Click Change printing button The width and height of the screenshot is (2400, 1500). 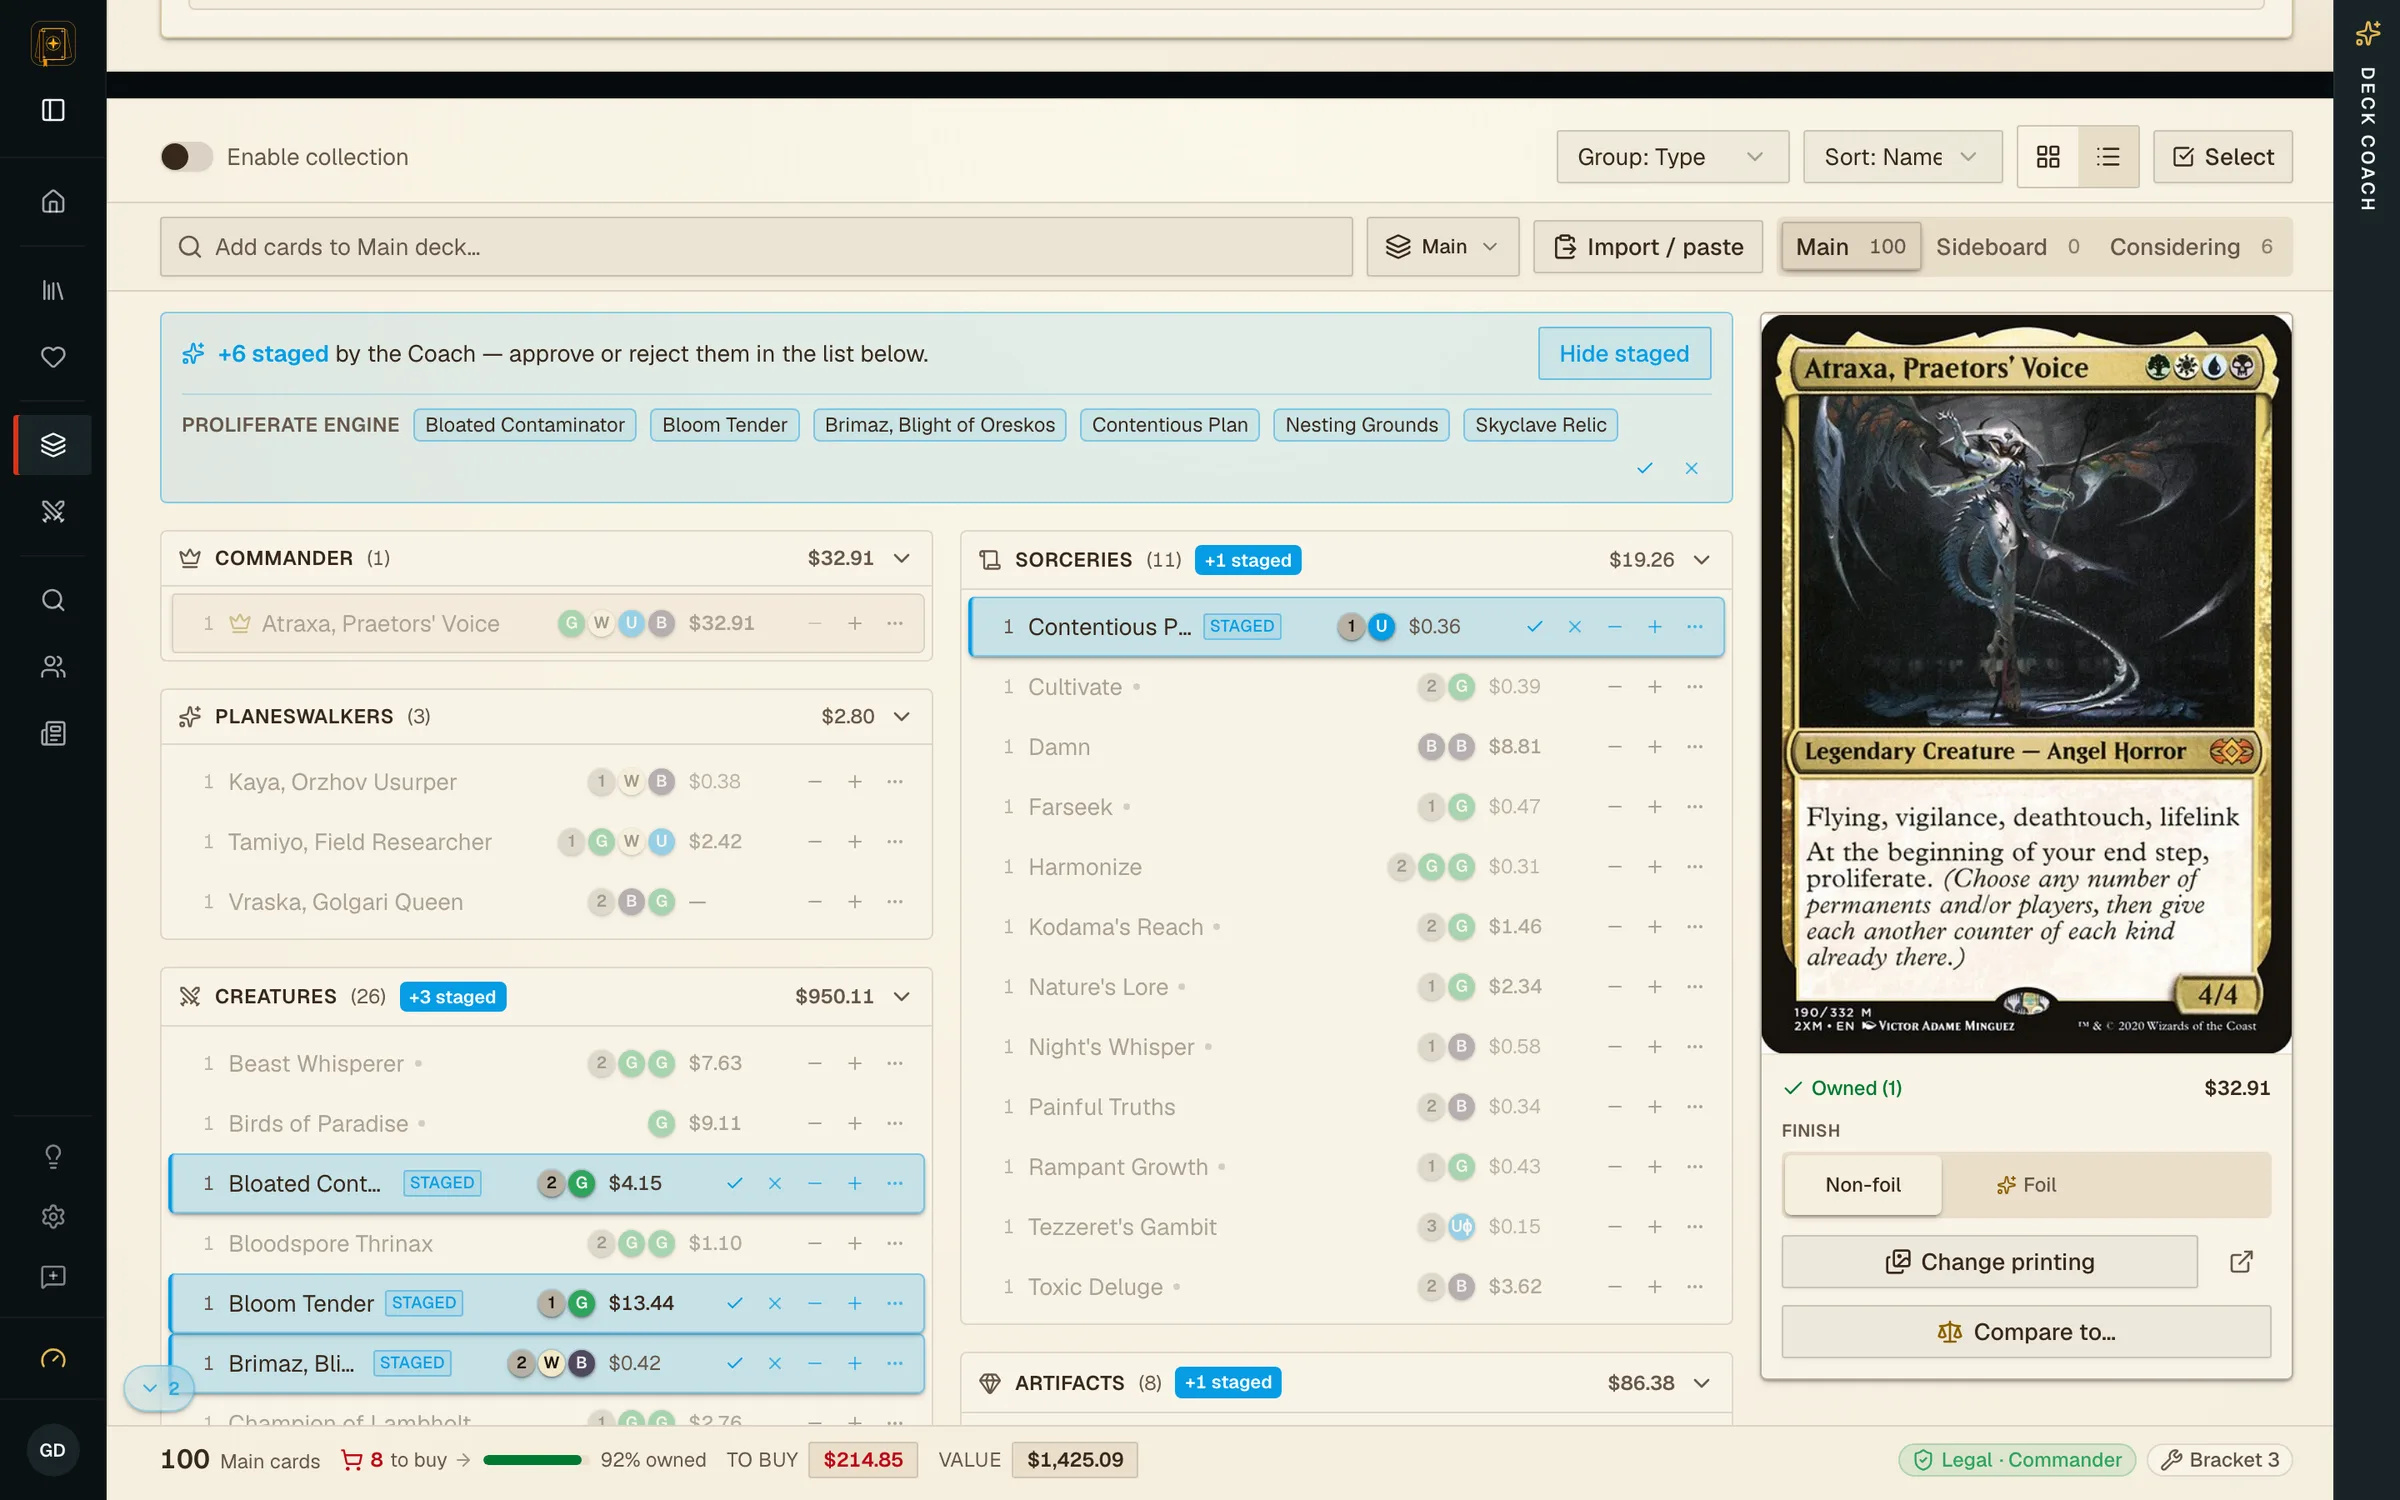click(1989, 1262)
